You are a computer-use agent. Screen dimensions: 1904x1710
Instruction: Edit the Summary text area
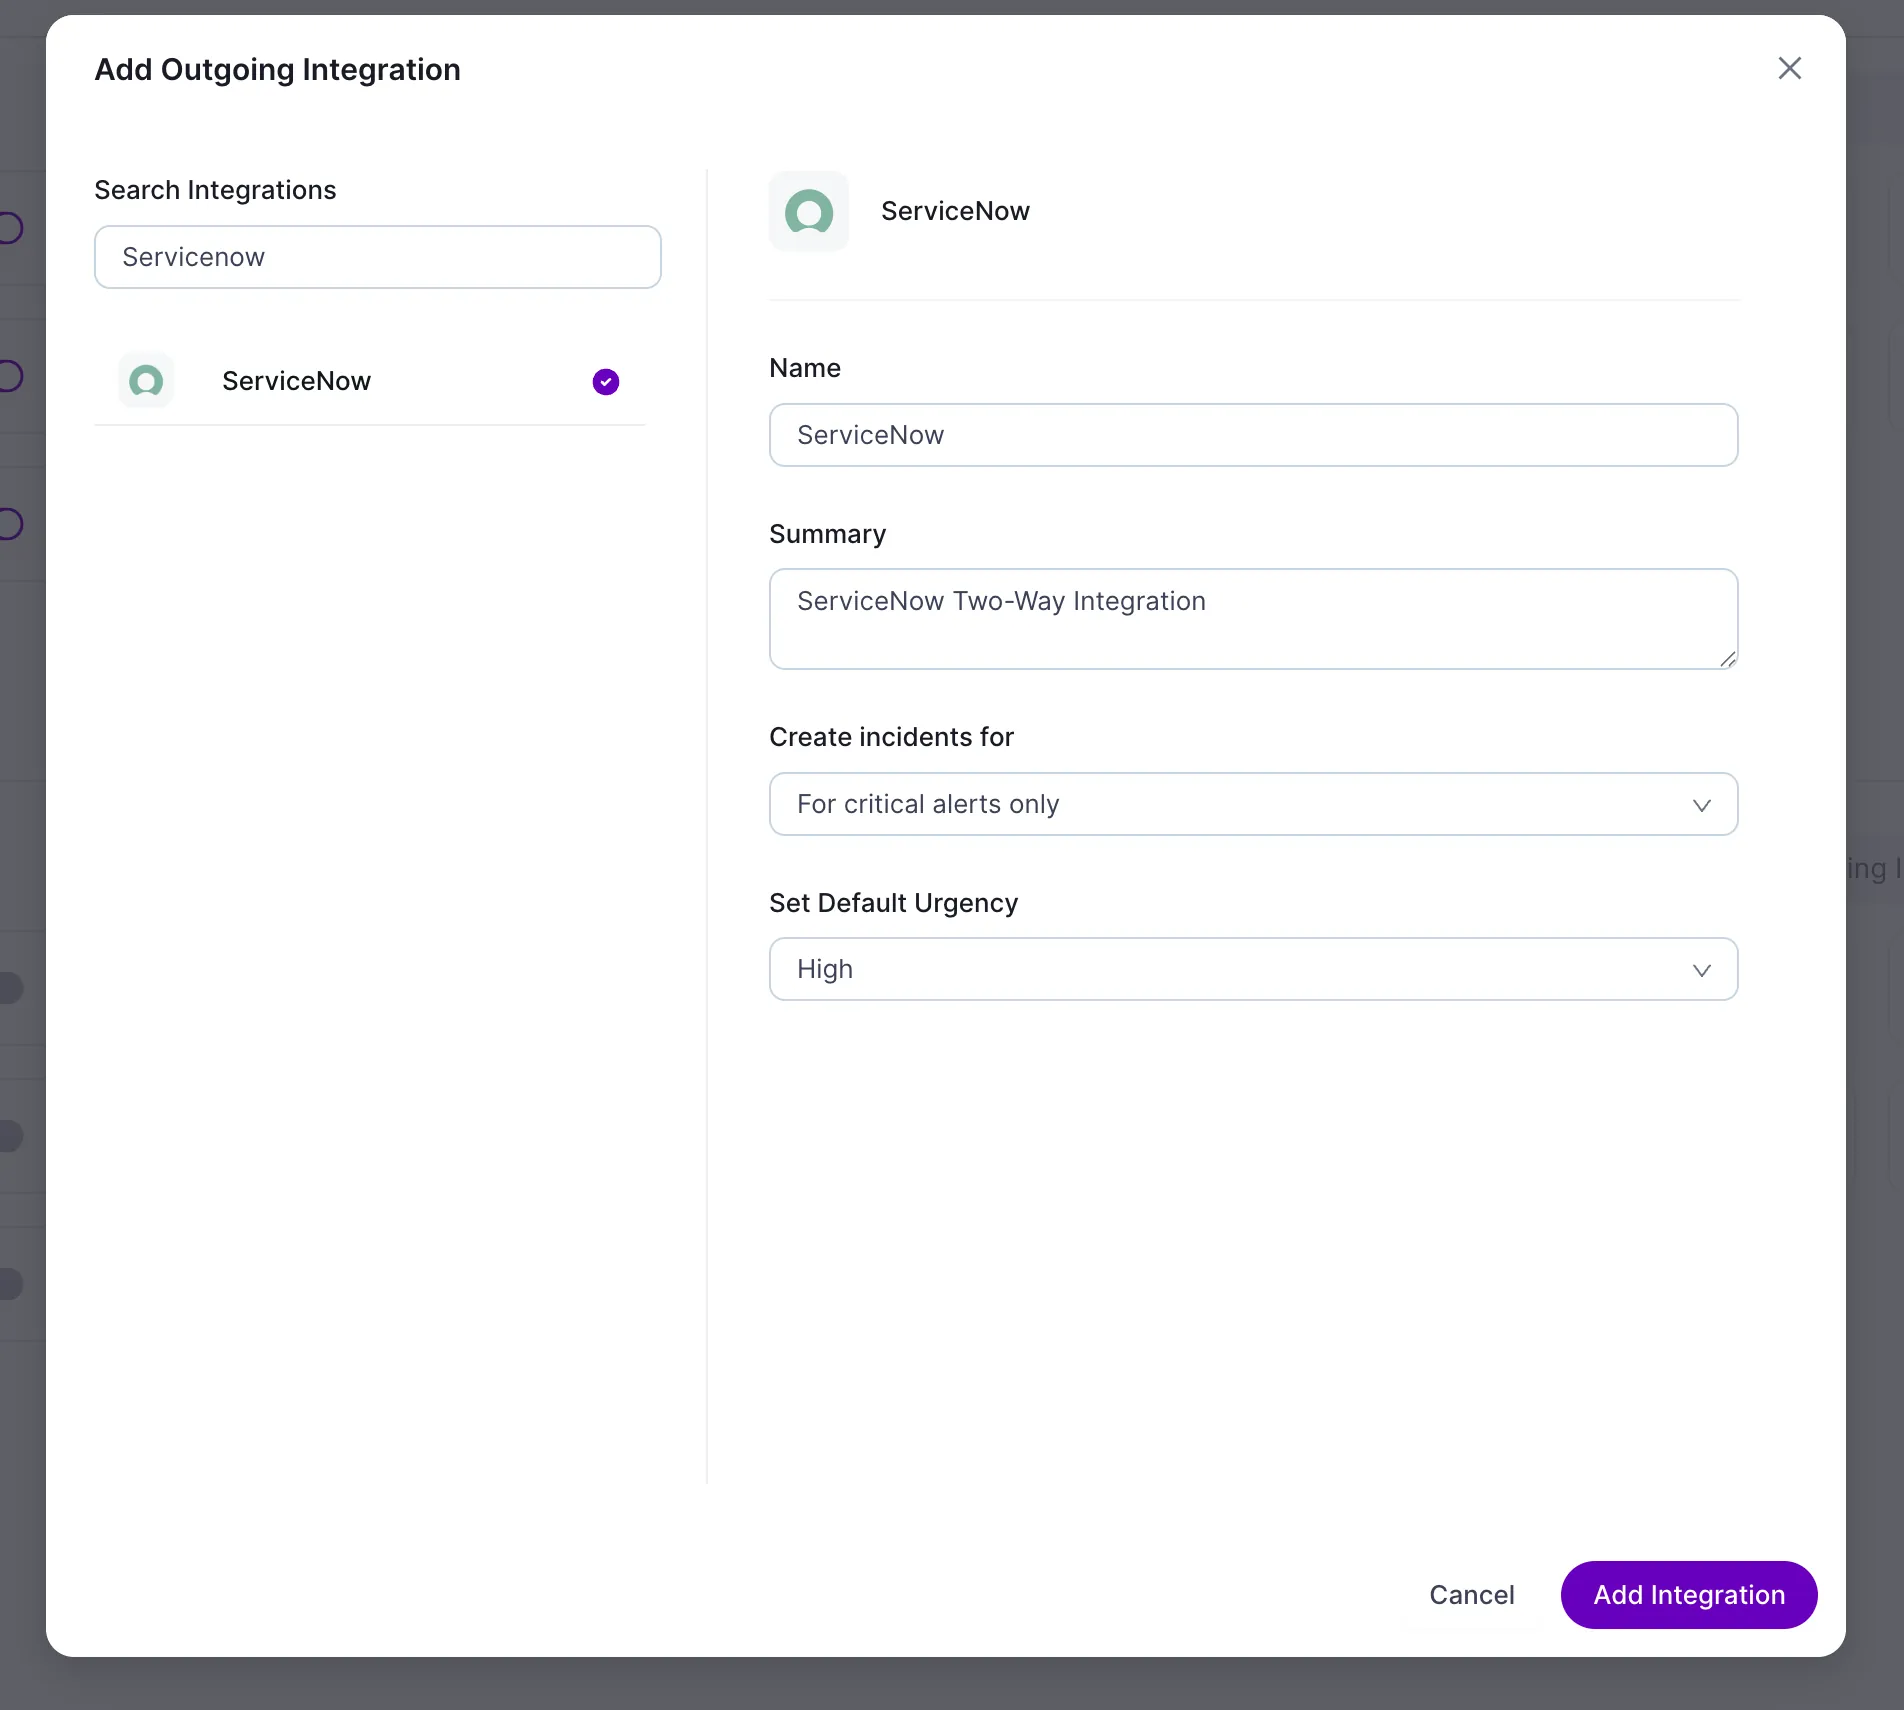(1253, 619)
